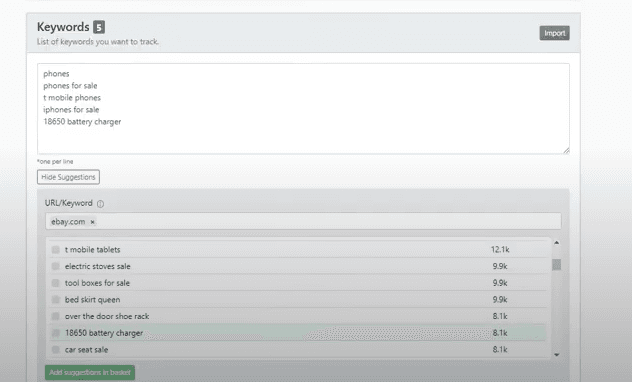Check the '18650 battery charger' suggestion
Screen dimensions: 632x382
(56, 333)
